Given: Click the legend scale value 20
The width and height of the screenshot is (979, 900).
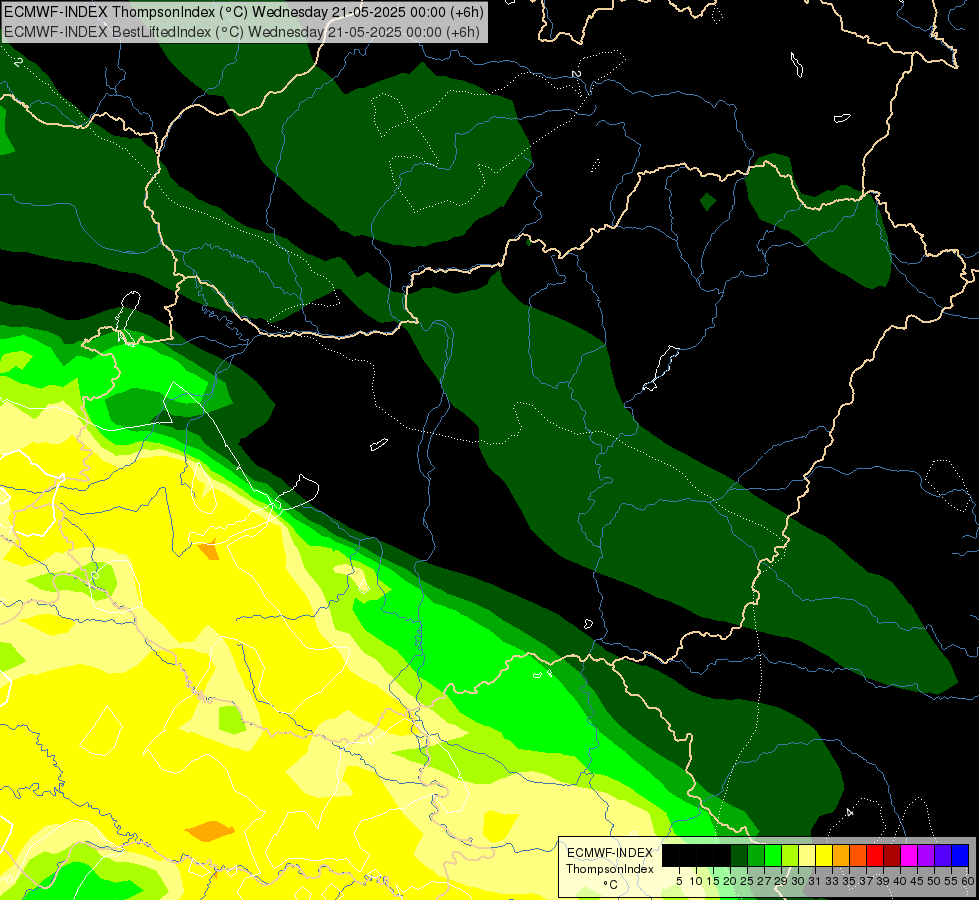Looking at the screenshot, I should click(730, 881).
